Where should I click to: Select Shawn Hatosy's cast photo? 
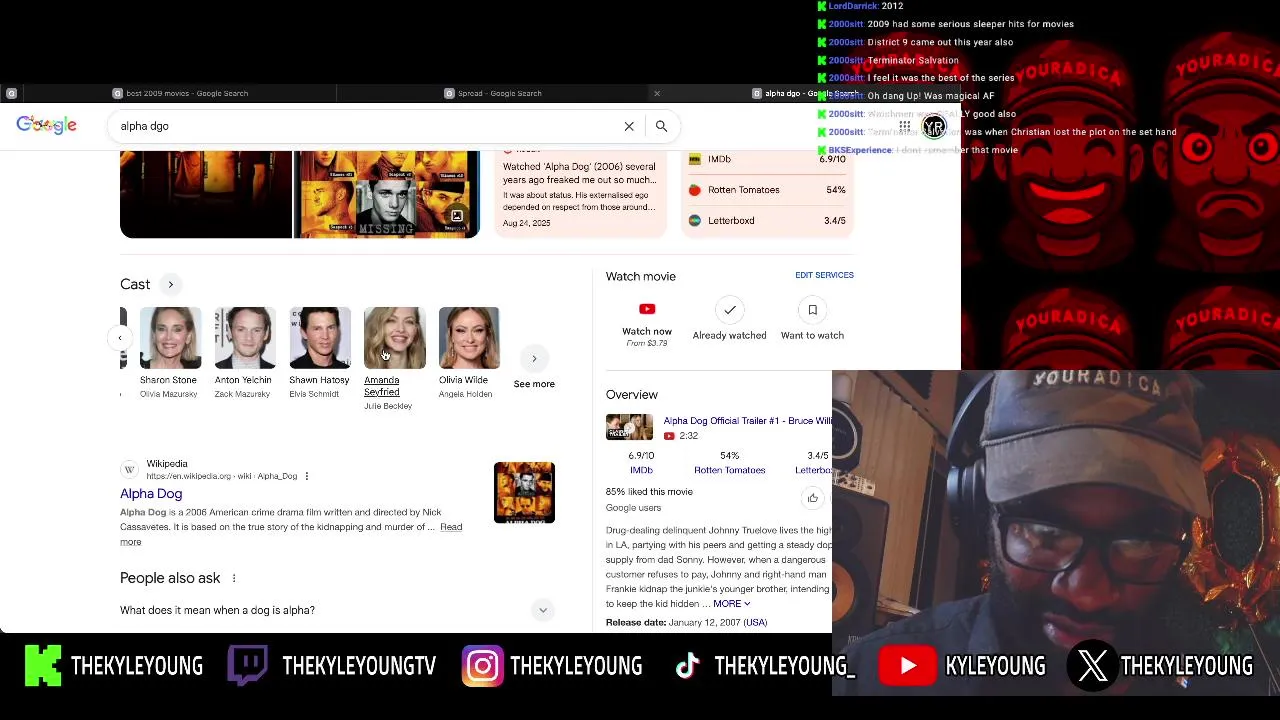tap(320, 338)
